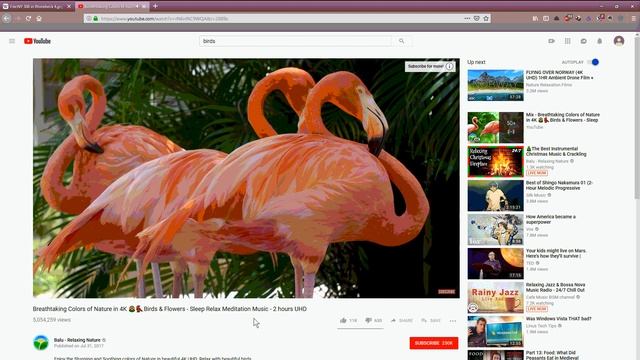Open Flying Over Norway video thumbnail
640x360 pixels.
pyautogui.click(x=495, y=85)
